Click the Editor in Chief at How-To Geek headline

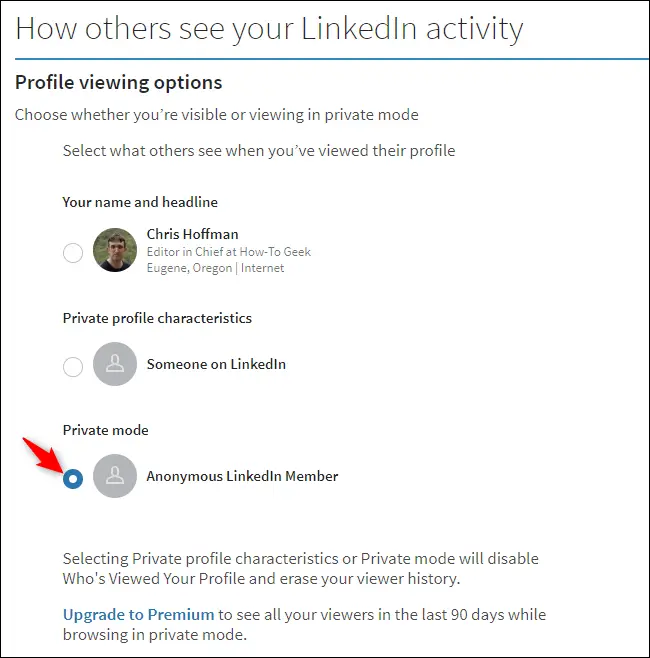[229, 252]
